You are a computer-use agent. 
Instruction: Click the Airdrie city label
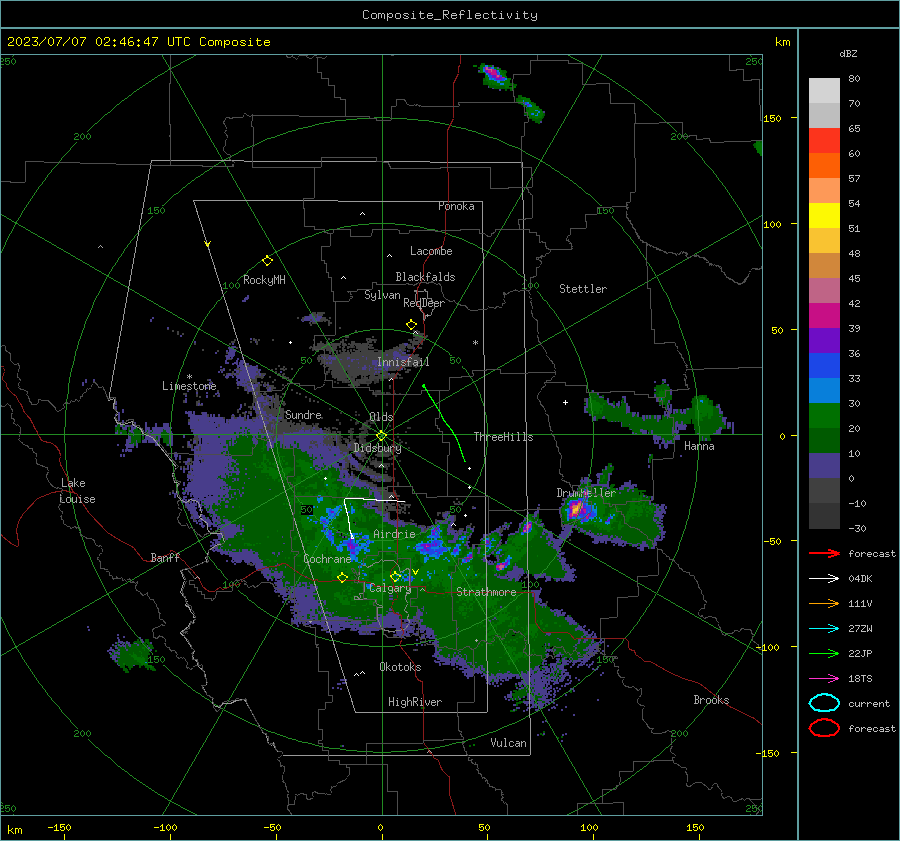coord(394,534)
